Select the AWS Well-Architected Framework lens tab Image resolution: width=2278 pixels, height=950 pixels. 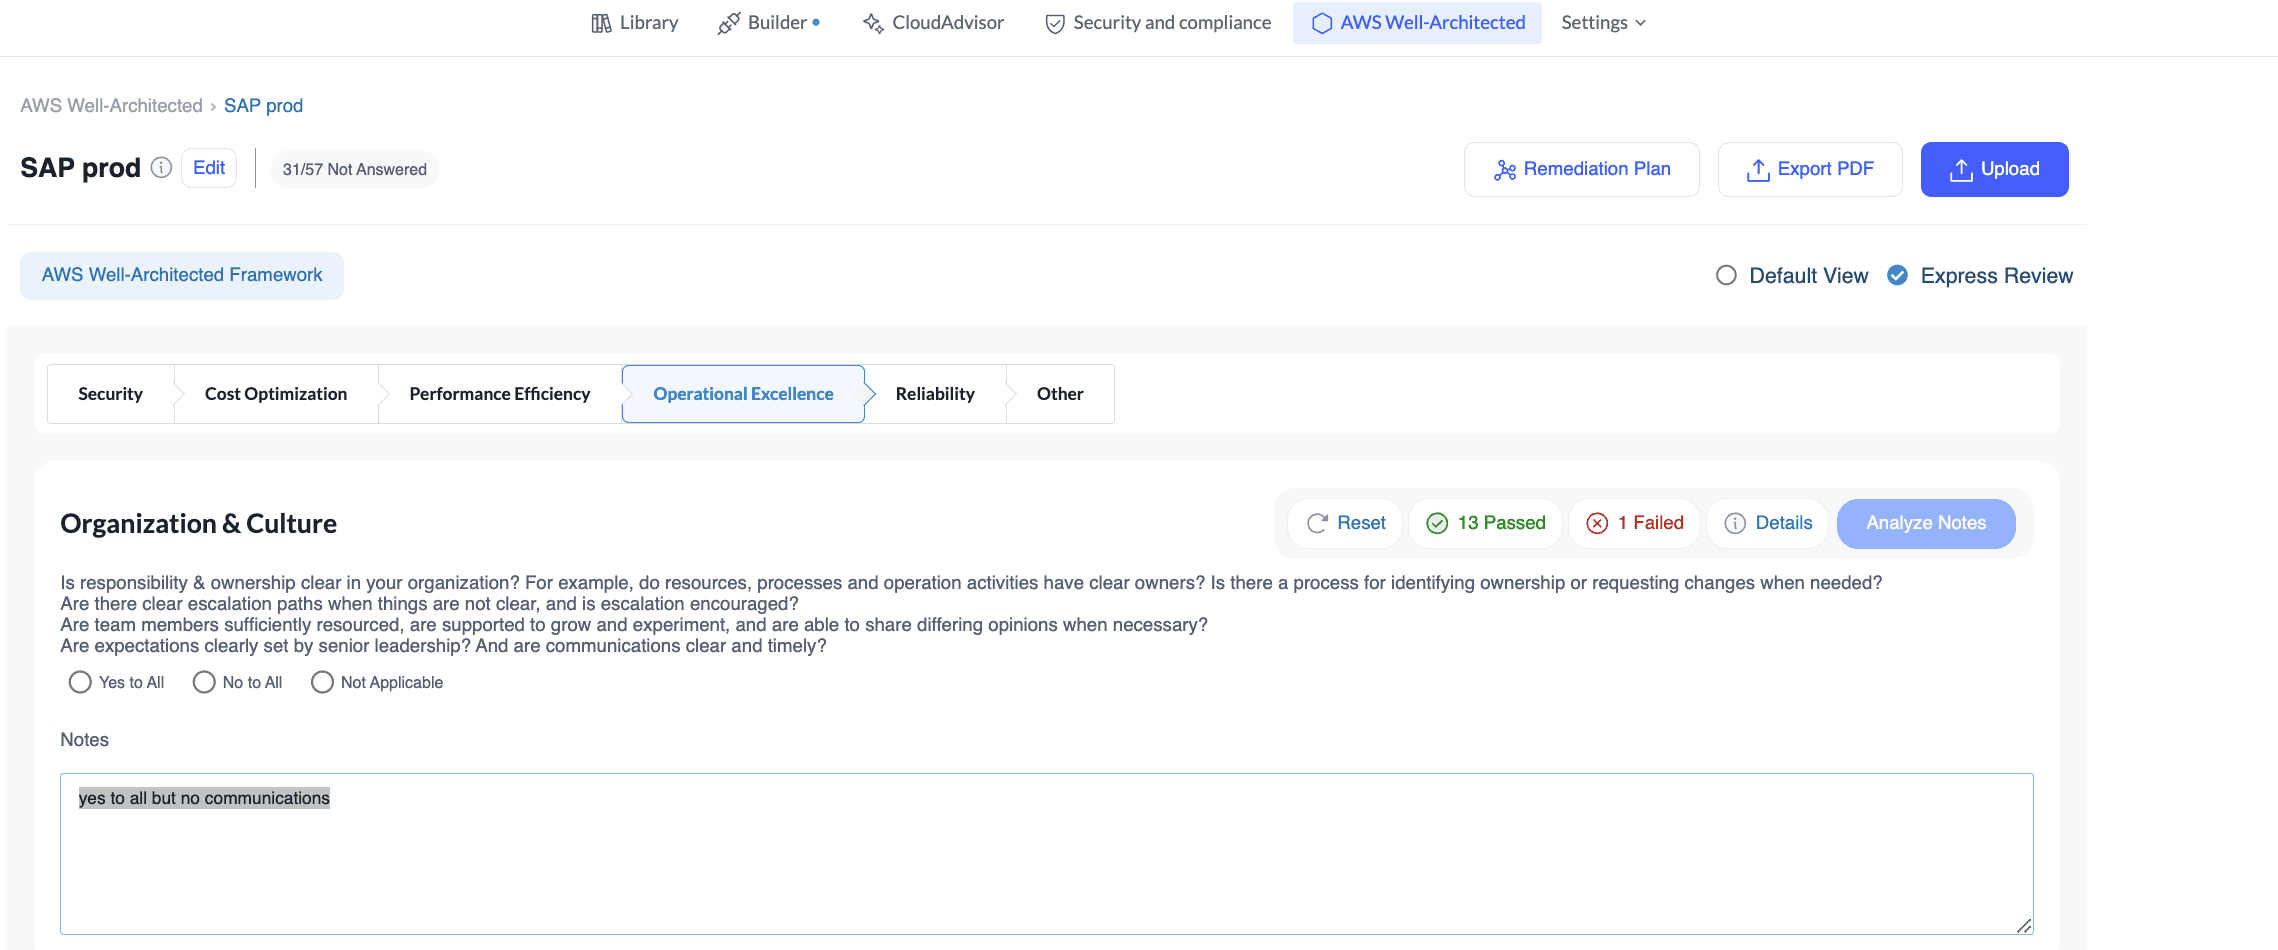point(182,275)
